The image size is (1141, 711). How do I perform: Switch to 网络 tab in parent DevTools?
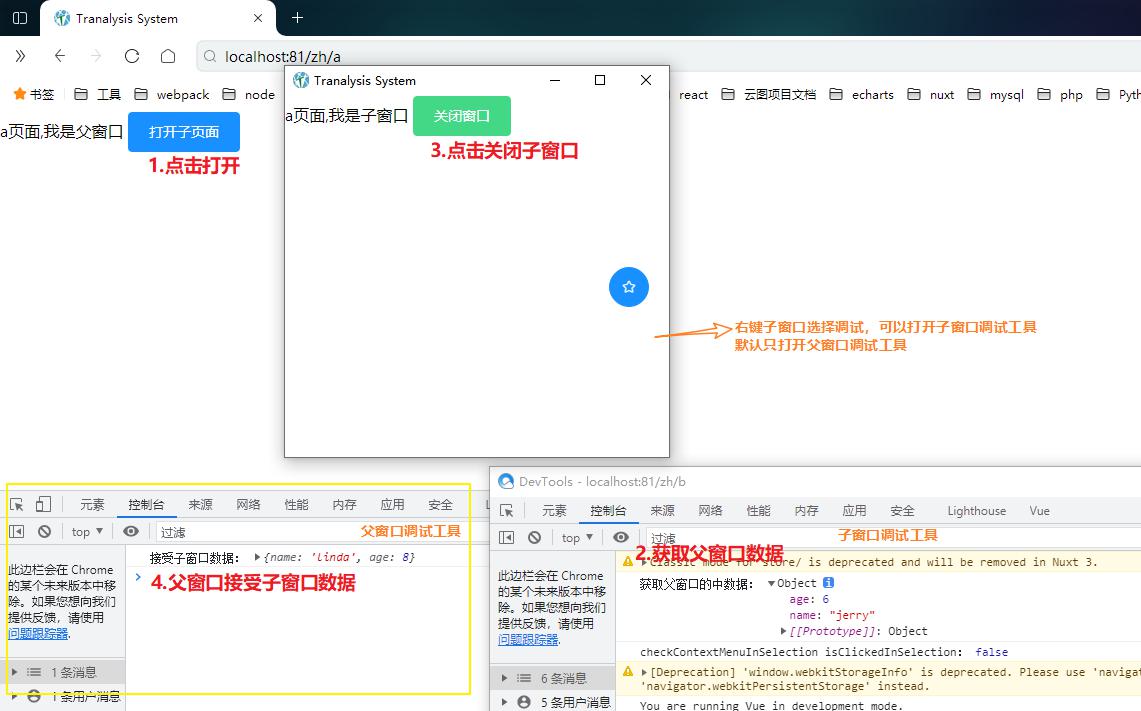click(248, 504)
